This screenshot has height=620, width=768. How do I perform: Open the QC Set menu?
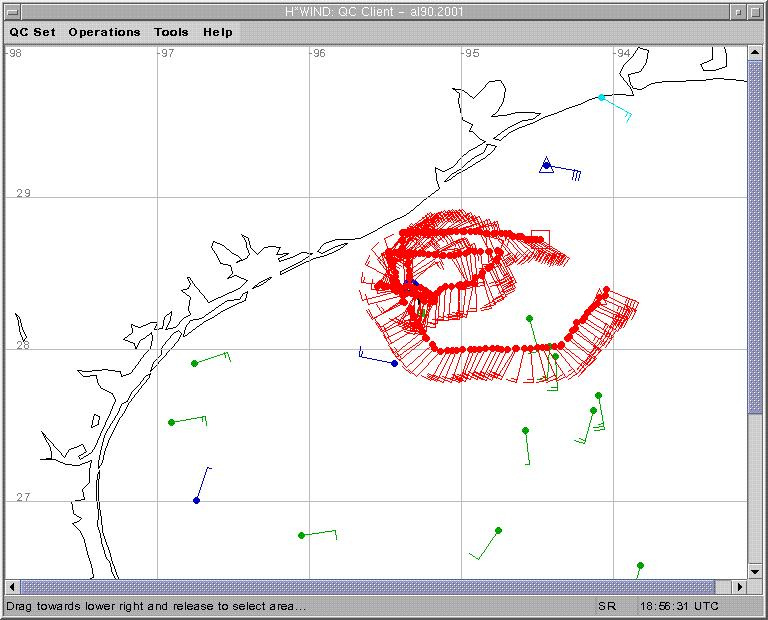point(32,32)
